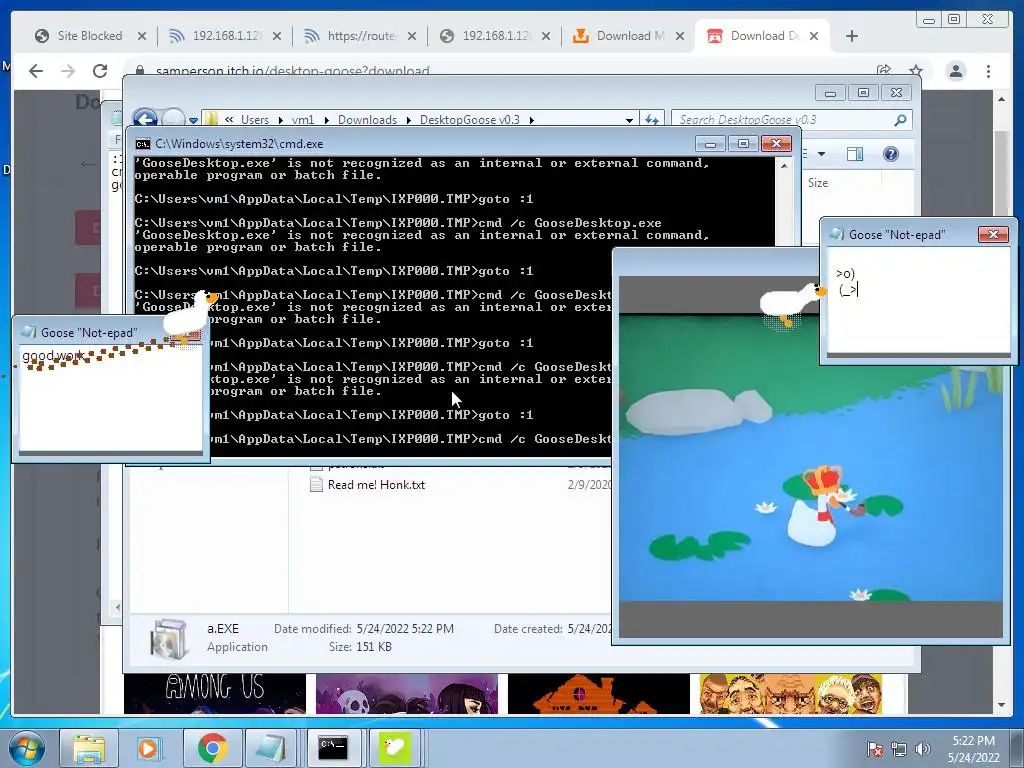Open the volume speaker tray icon
The width and height of the screenshot is (1024, 768).
click(x=922, y=749)
